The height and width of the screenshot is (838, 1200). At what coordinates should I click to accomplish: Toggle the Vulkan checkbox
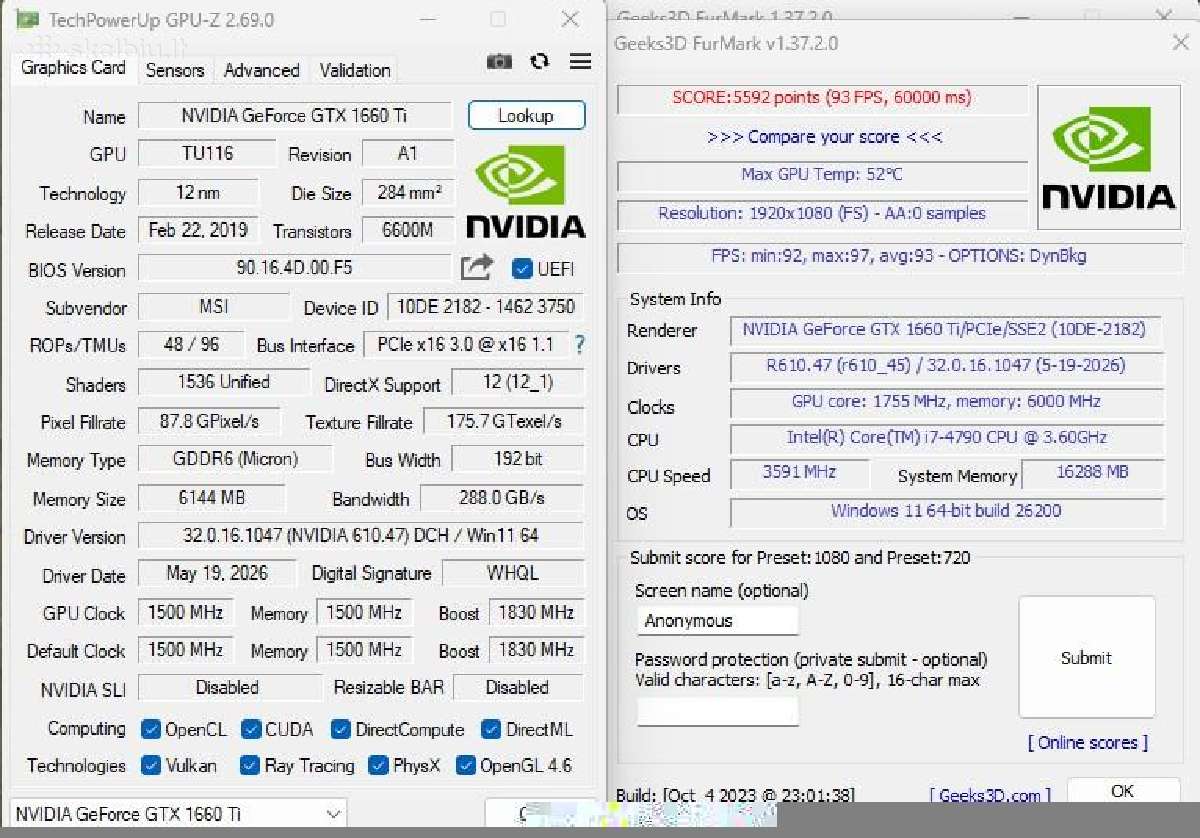151,765
